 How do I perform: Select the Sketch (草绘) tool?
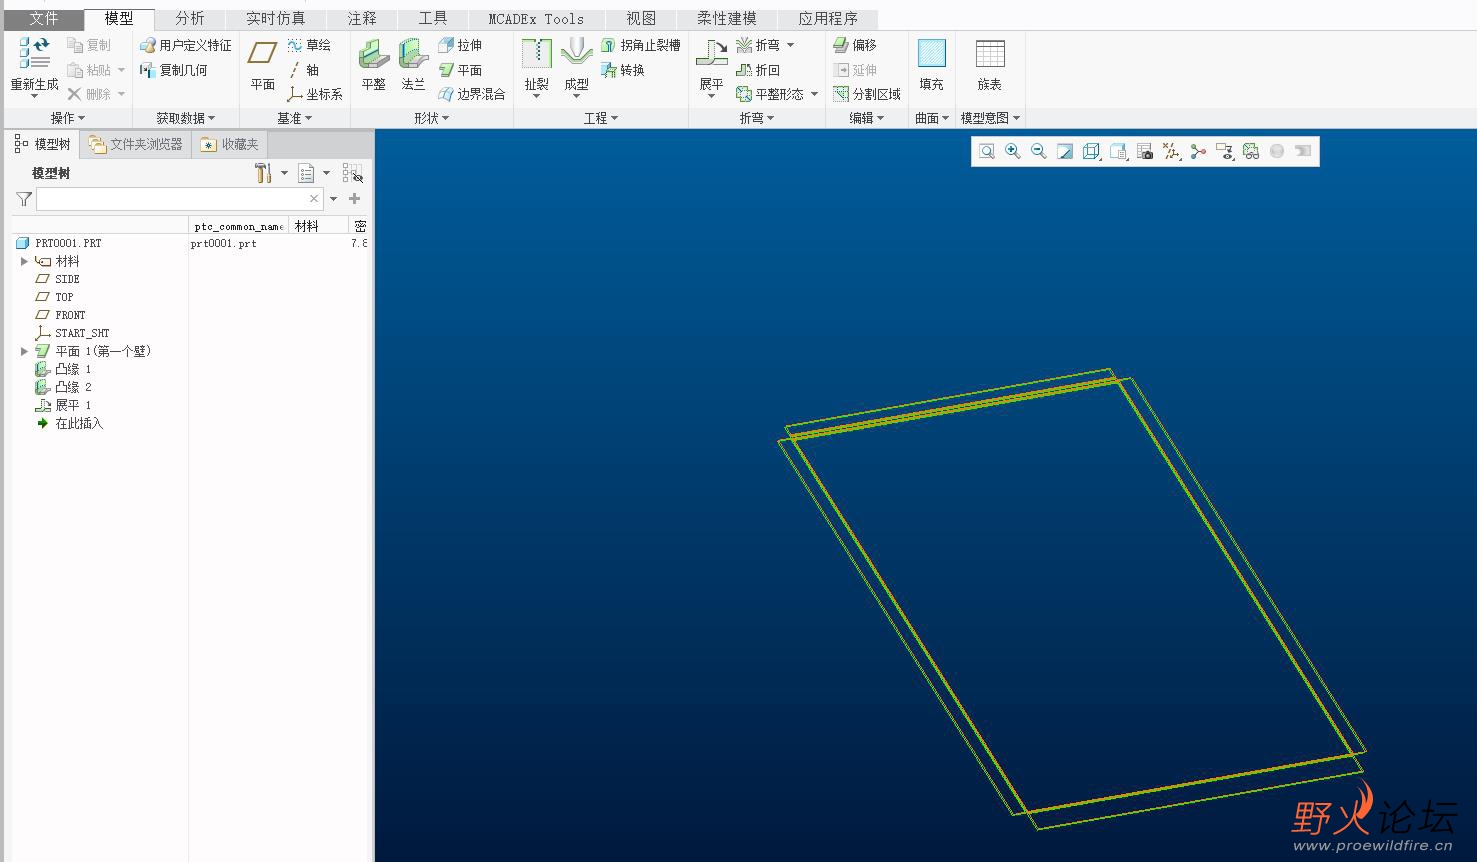(309, 45)
